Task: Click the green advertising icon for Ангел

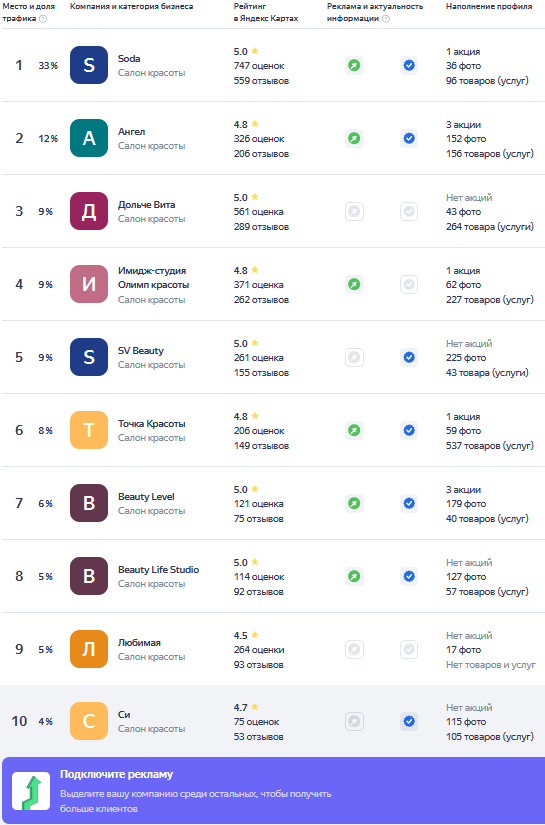Action: tap(355, 139)
